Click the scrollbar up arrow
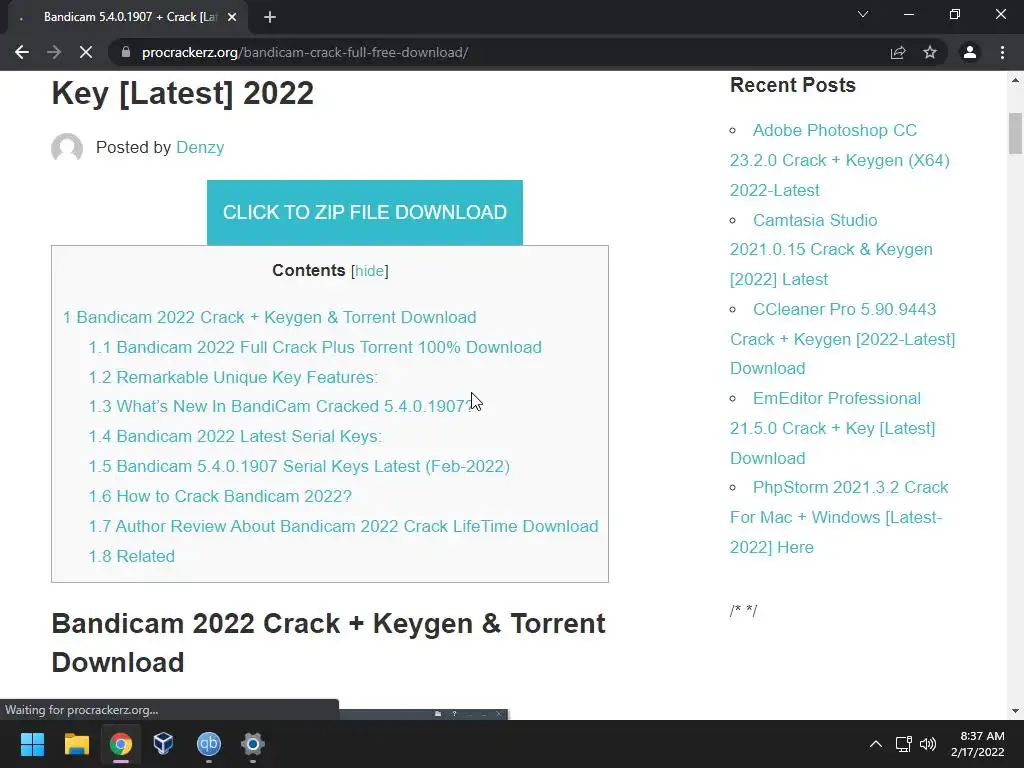The width and height of the screenshot is (1024, 768). [1015, 81]
